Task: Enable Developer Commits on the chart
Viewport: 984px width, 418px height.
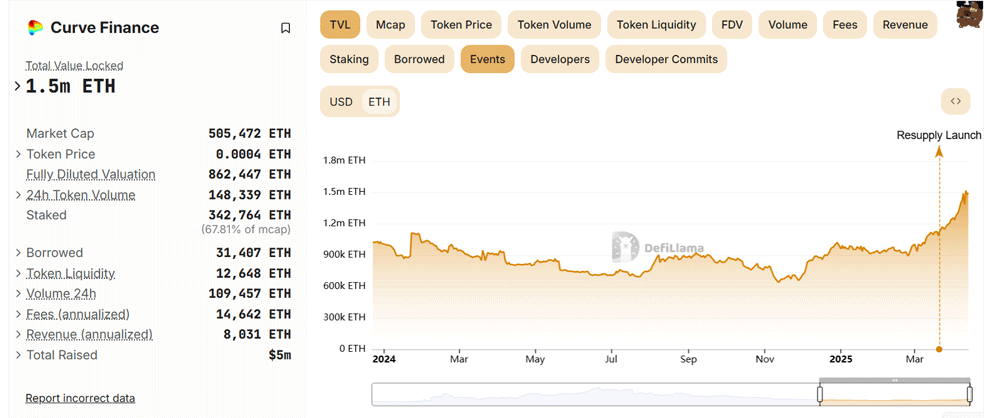Action: pyautogui.click(x=666, y=59)
